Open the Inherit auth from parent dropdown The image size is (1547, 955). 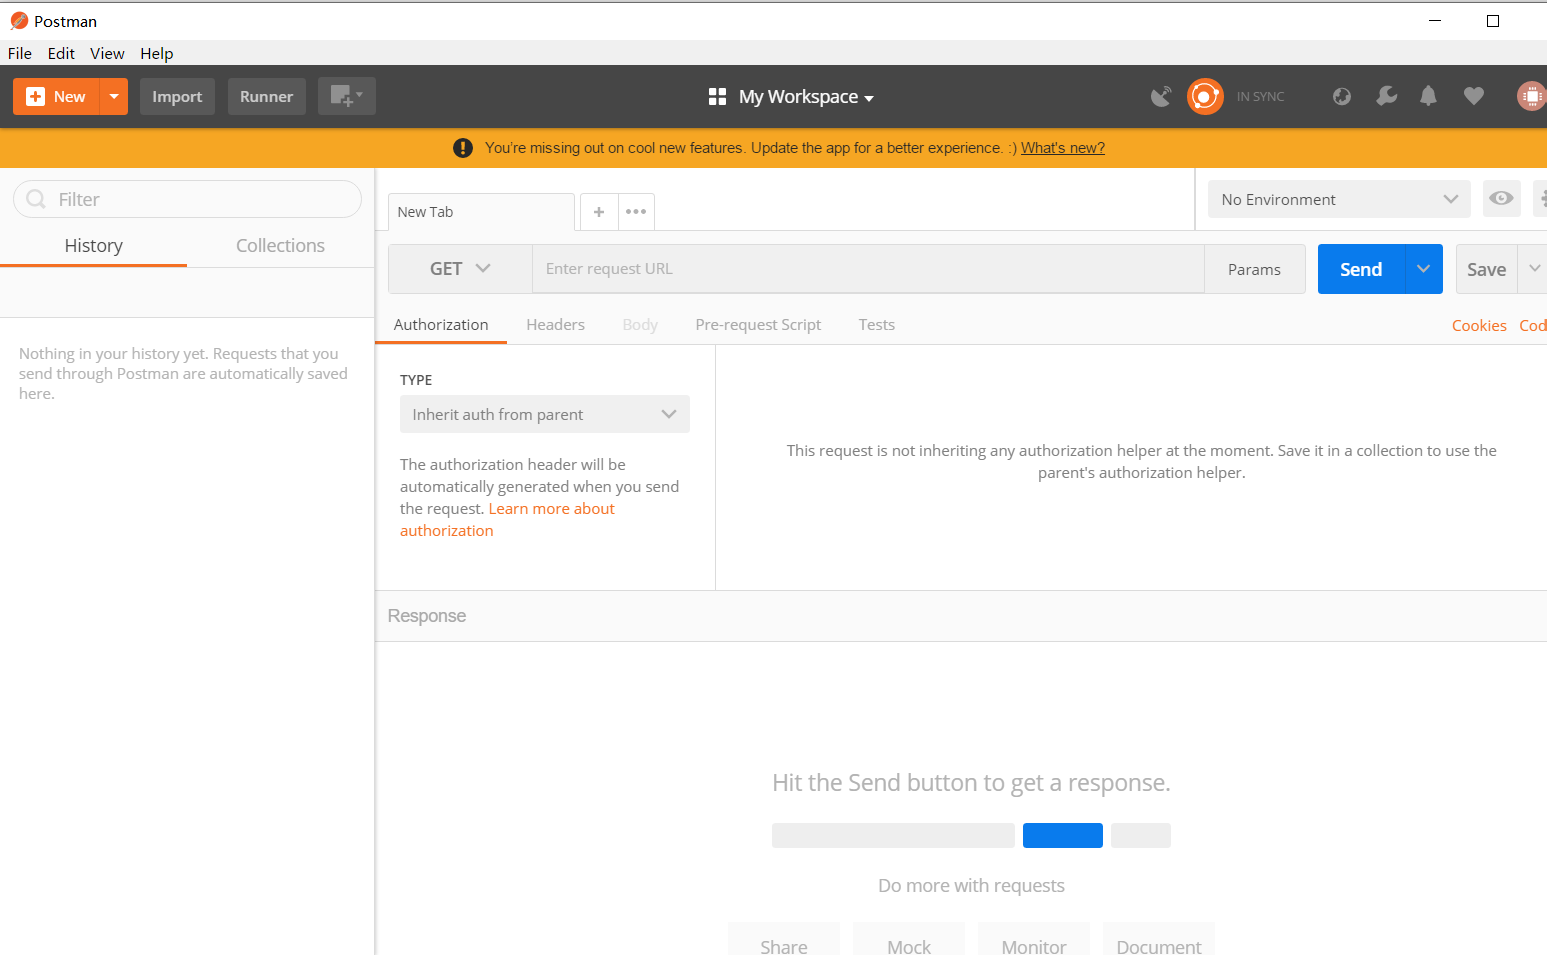click(x=545, y=414)
